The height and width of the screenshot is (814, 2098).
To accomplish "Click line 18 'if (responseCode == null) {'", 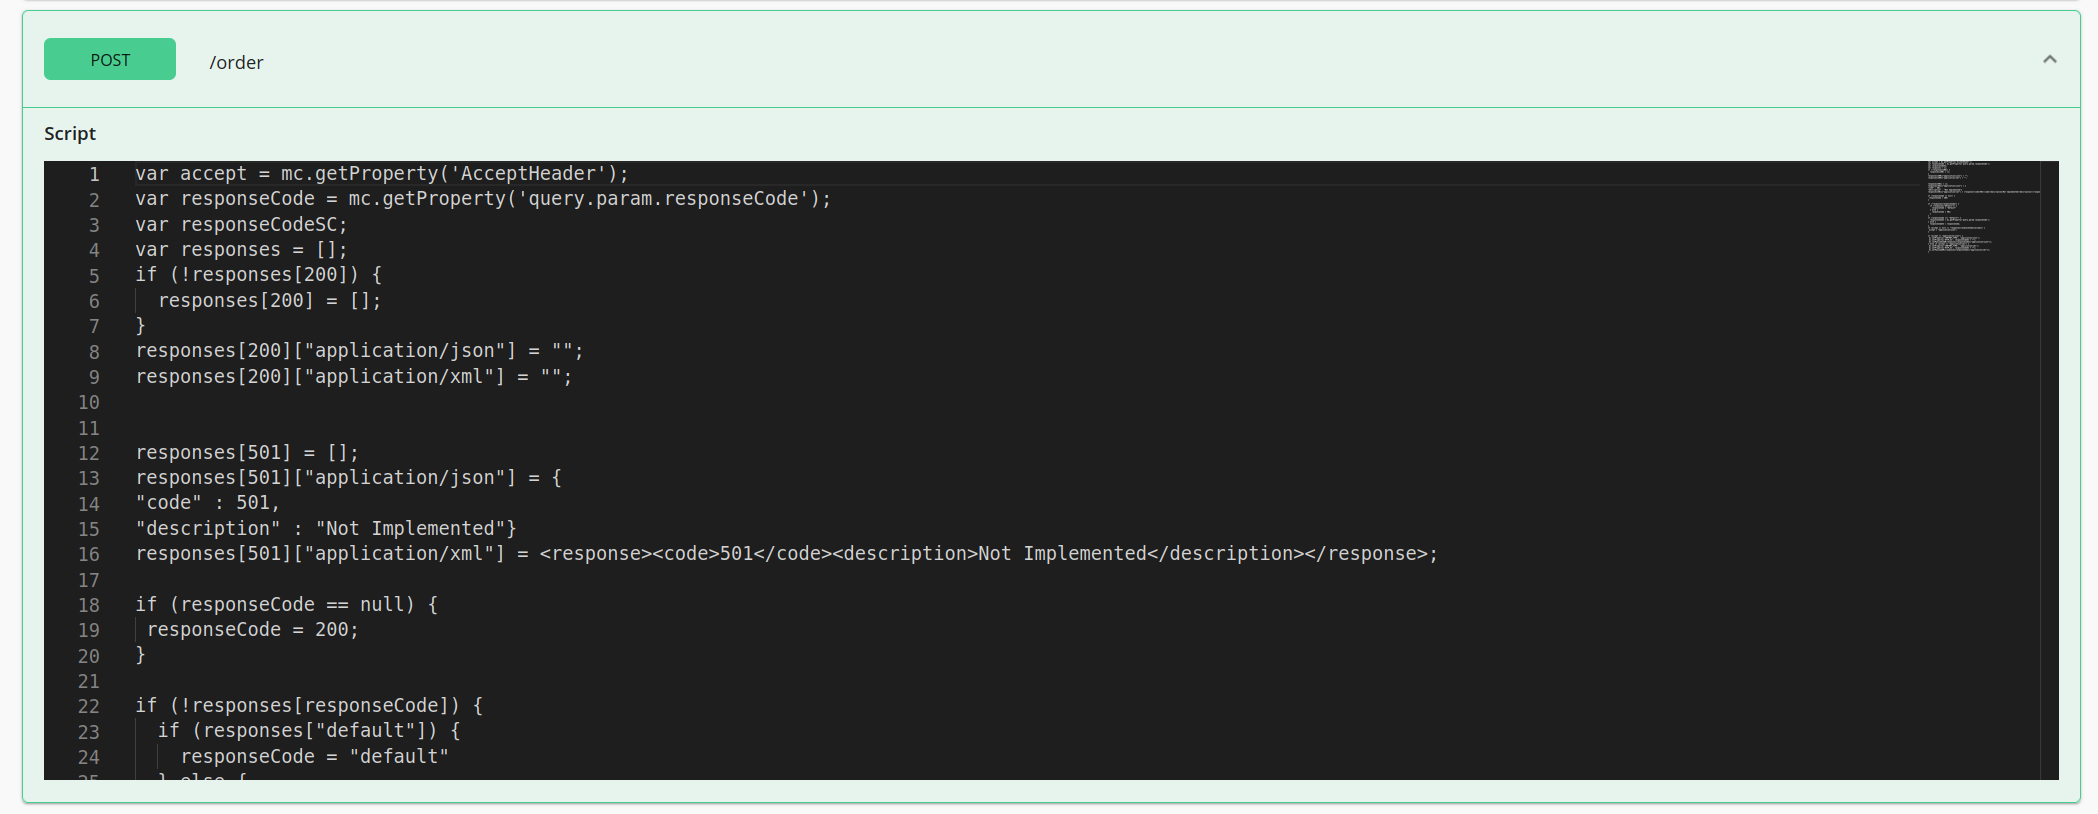I will point(286,604).
